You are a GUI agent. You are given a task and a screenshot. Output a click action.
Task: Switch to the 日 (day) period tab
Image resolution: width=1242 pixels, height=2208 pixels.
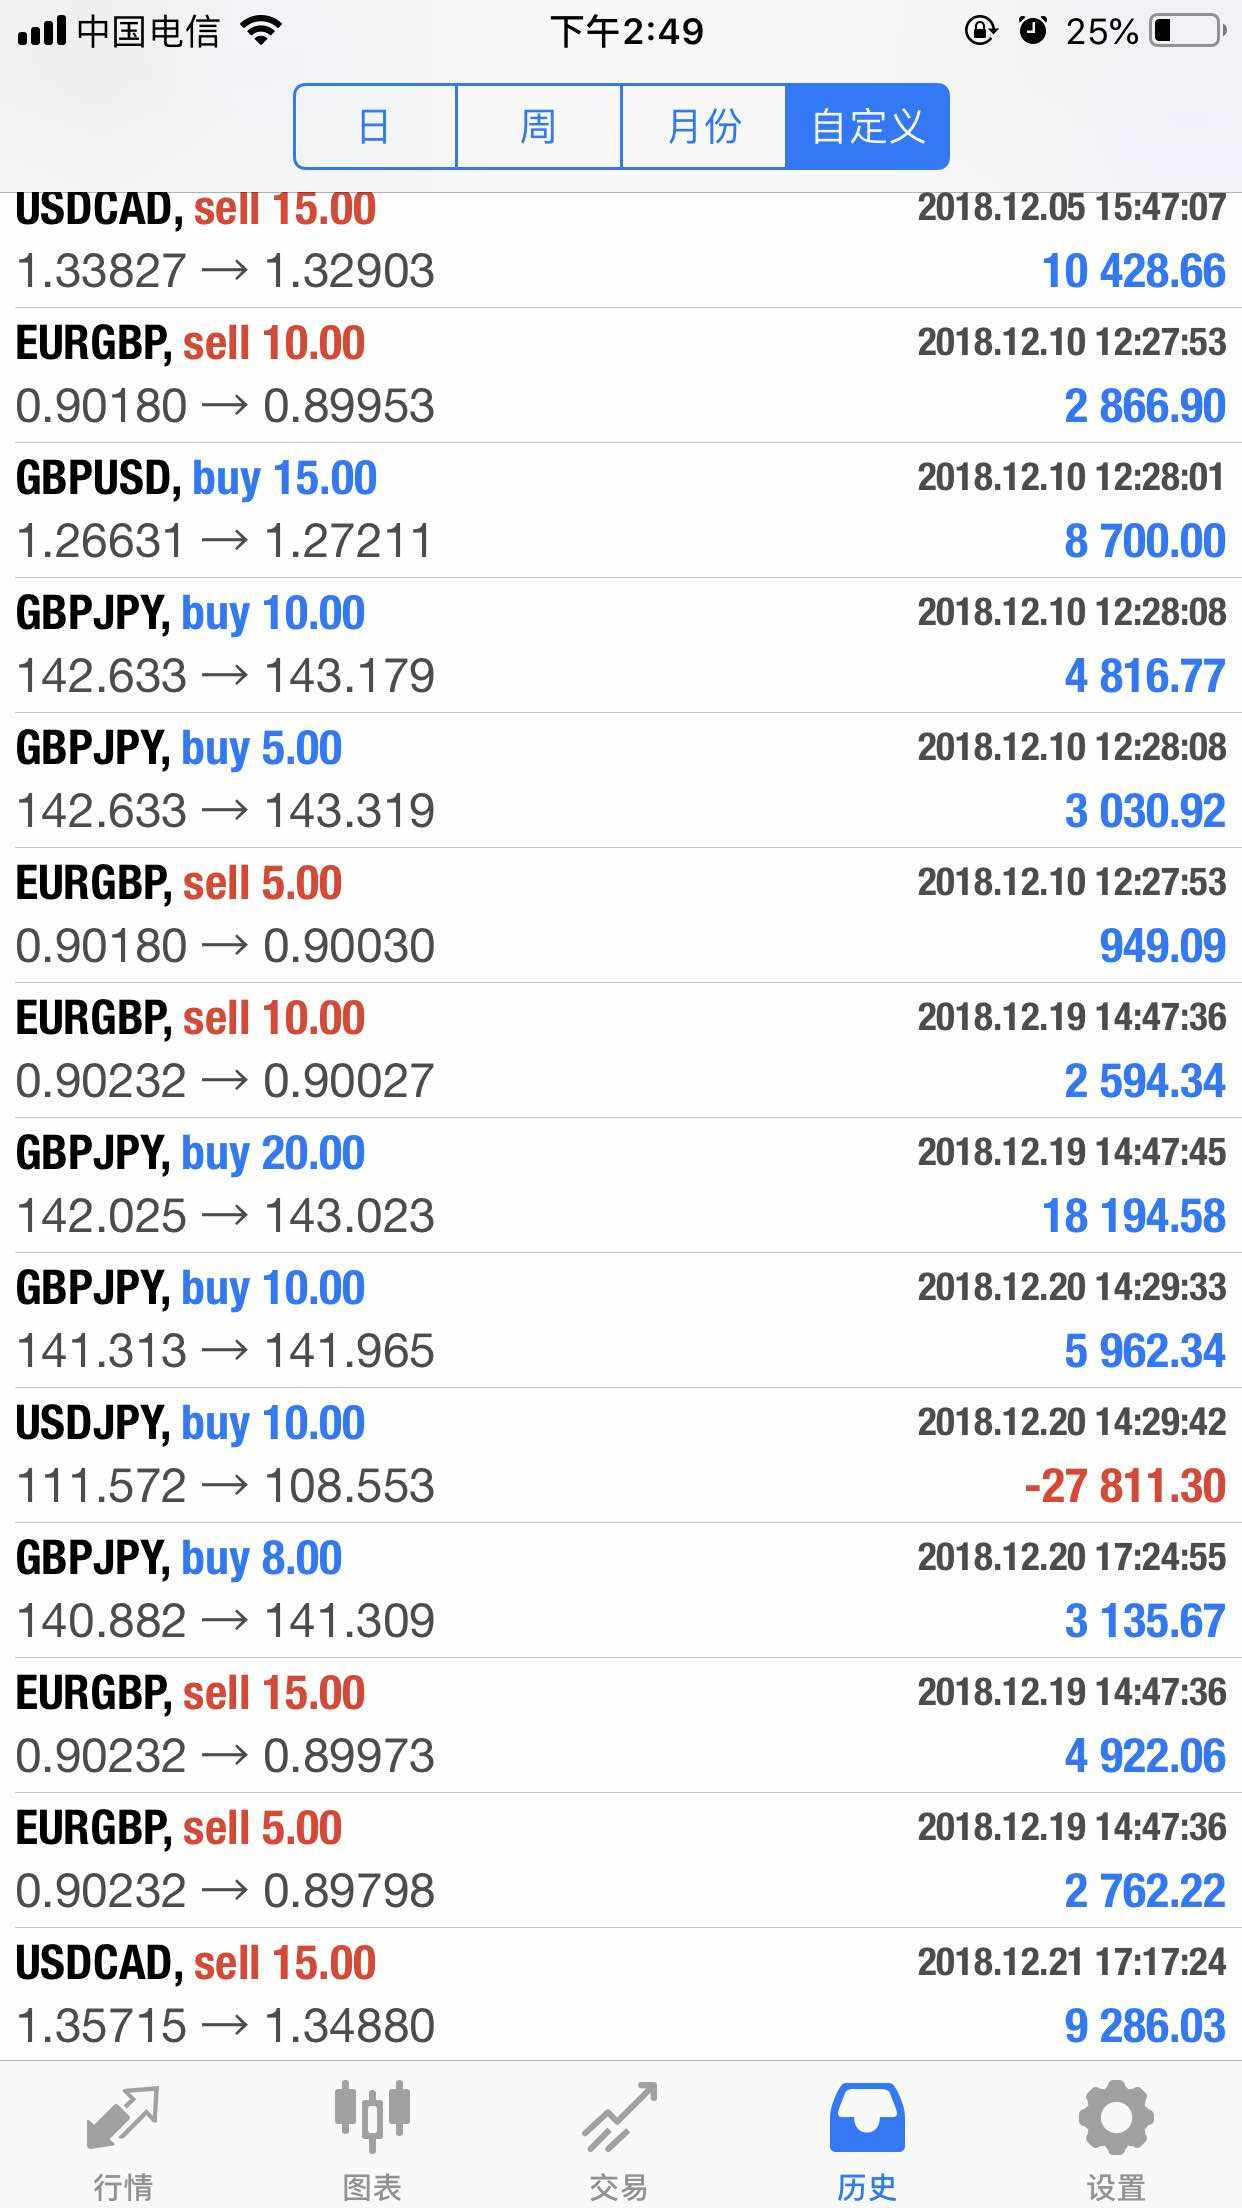375,127
